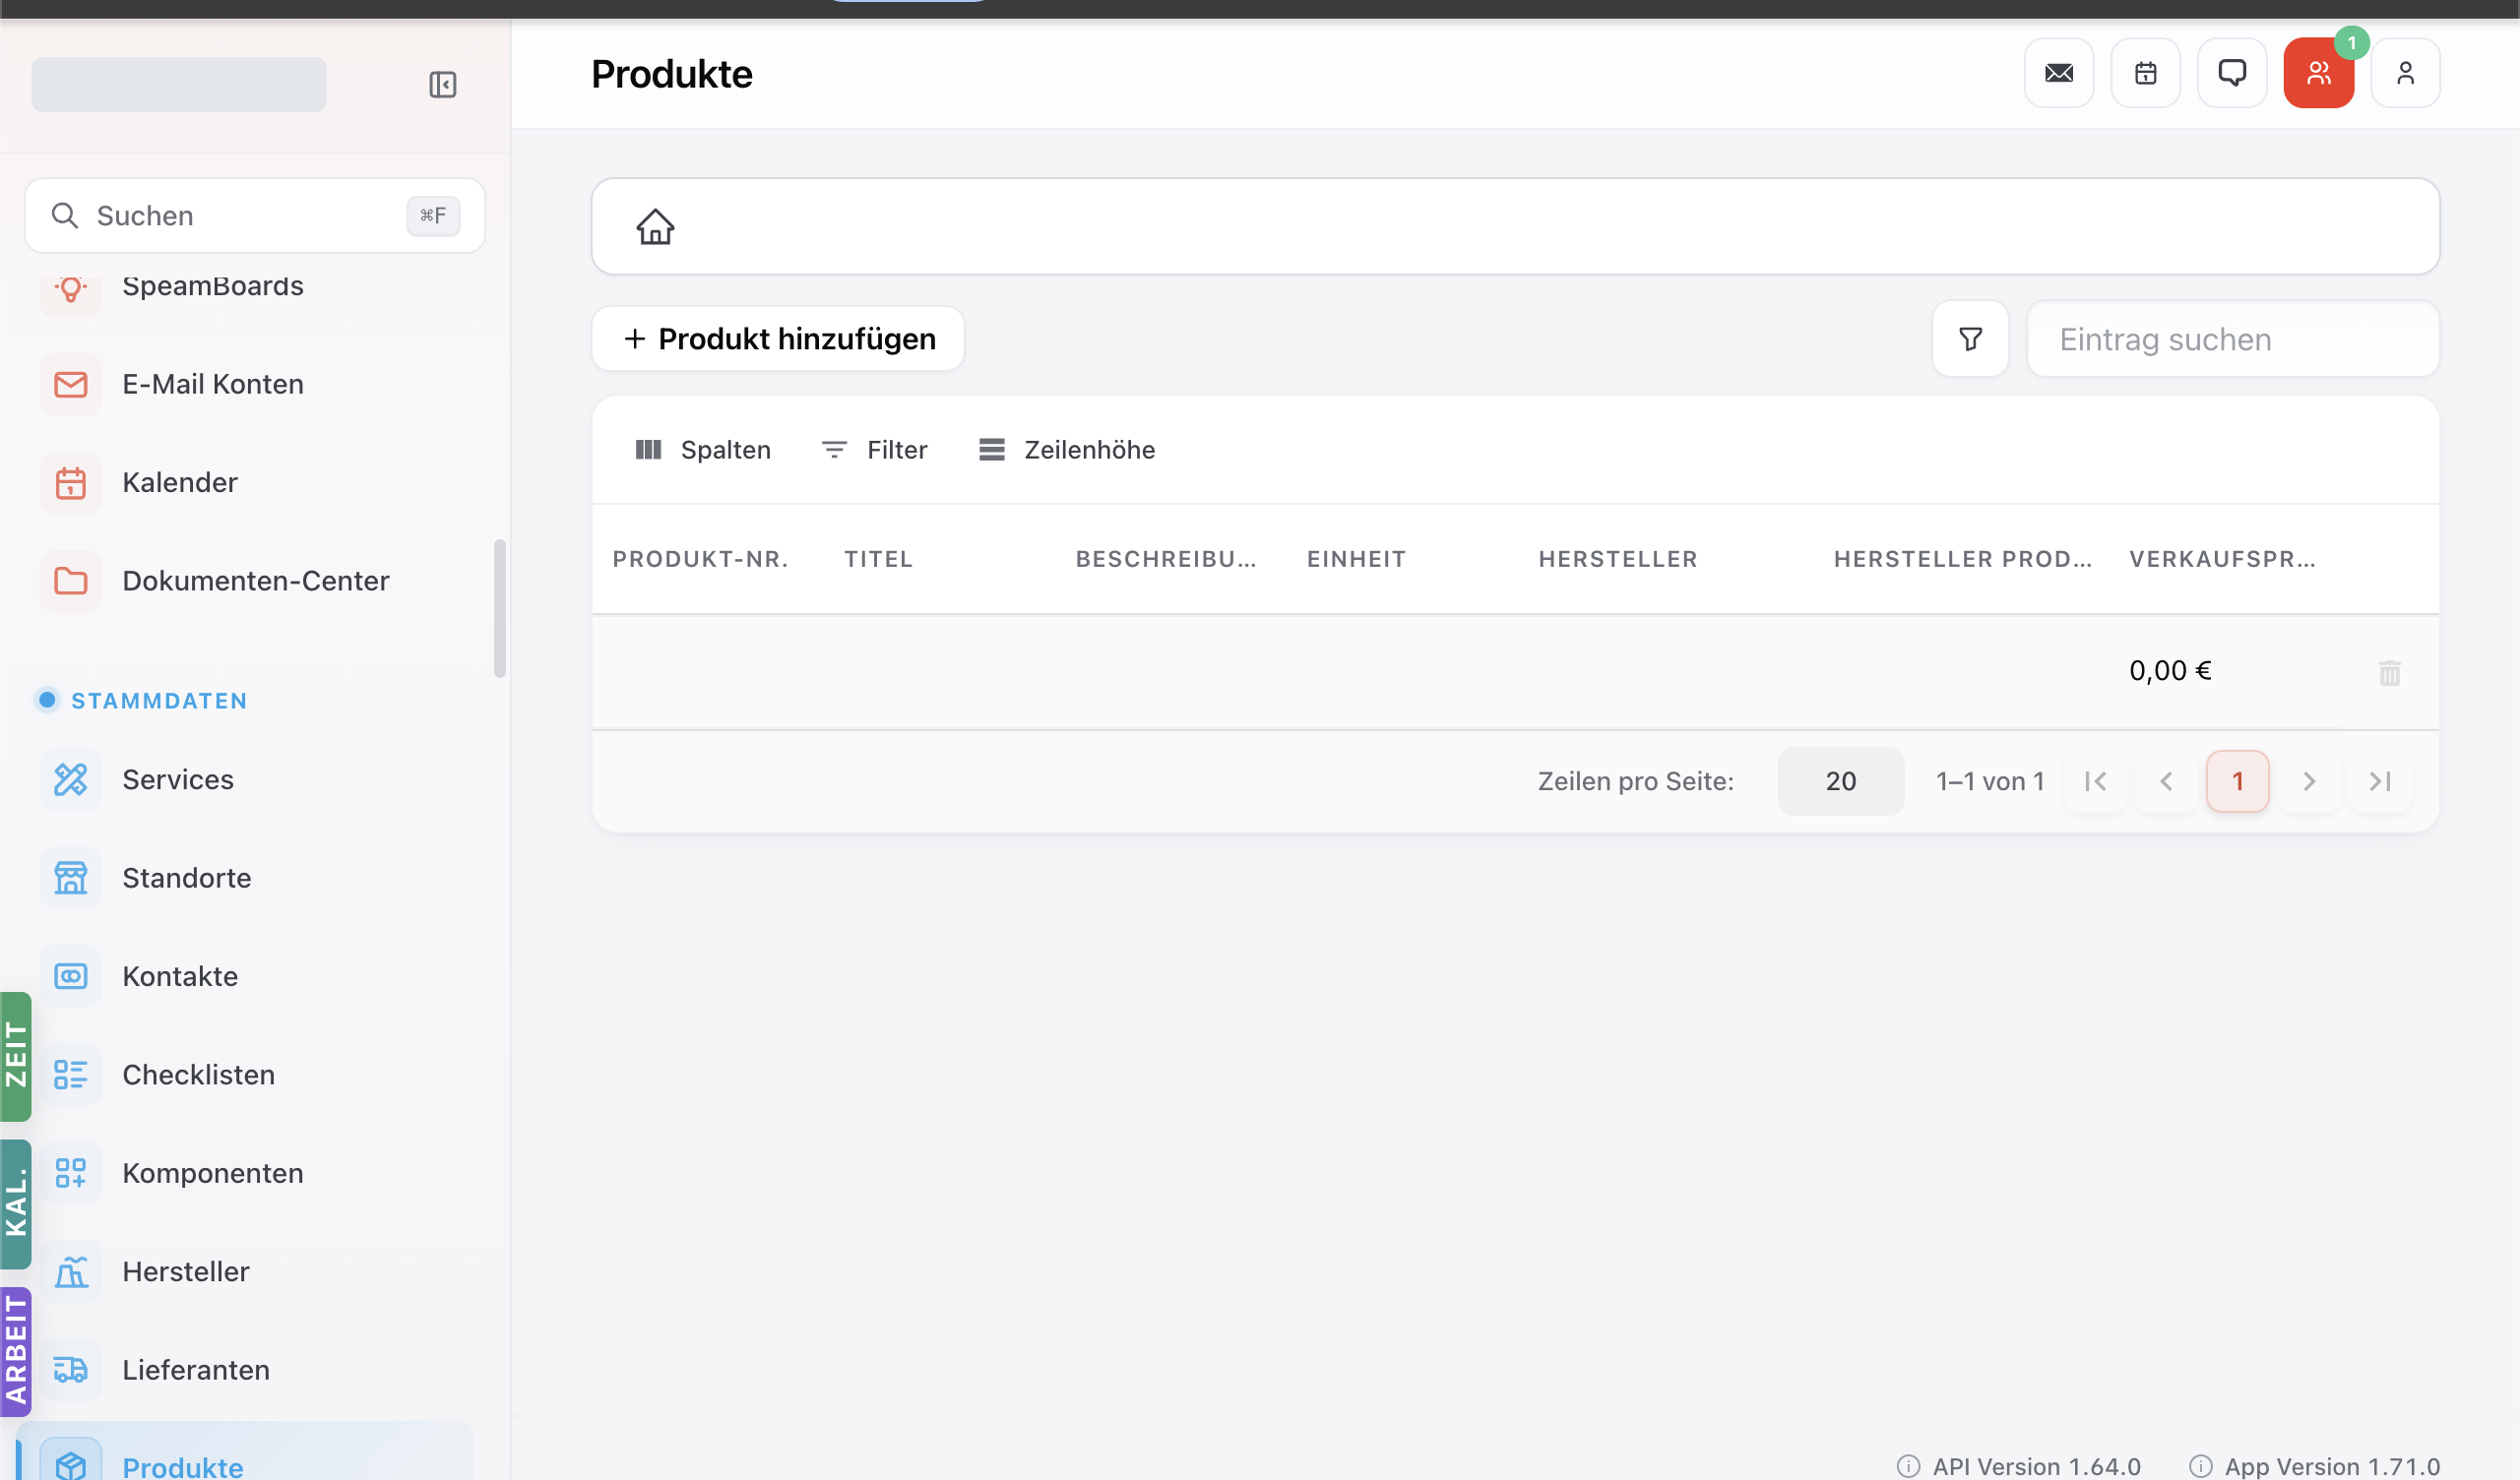Screen dimensions: 2520x1480
Task: Delete the product row with trash icon
Action: [2389, 672]
